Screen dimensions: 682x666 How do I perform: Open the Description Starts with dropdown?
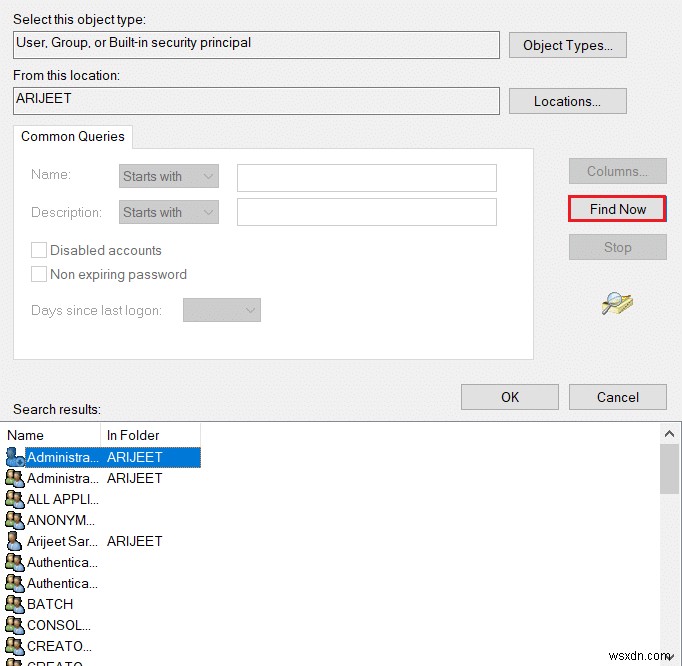(x=169, y=212)
